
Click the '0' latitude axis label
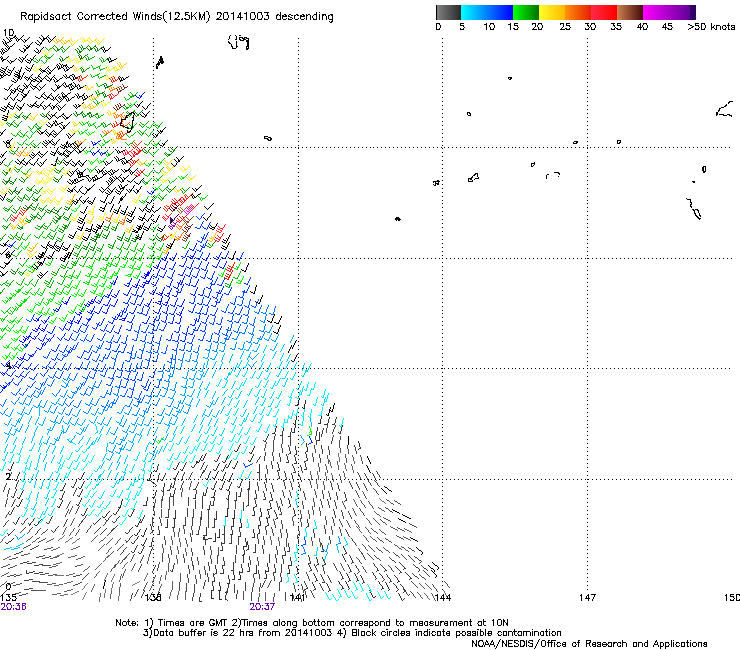(x=8, y=587)
